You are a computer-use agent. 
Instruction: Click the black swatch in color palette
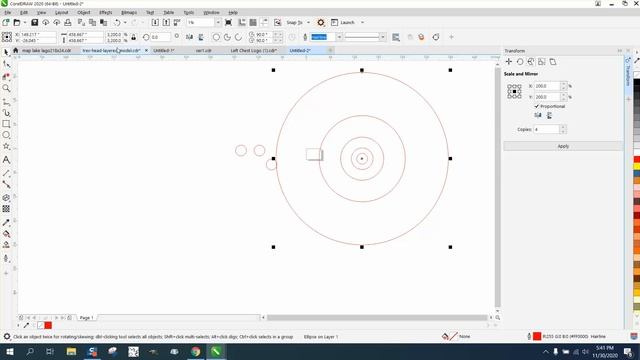pyautogui.click(x=637, y=83)
